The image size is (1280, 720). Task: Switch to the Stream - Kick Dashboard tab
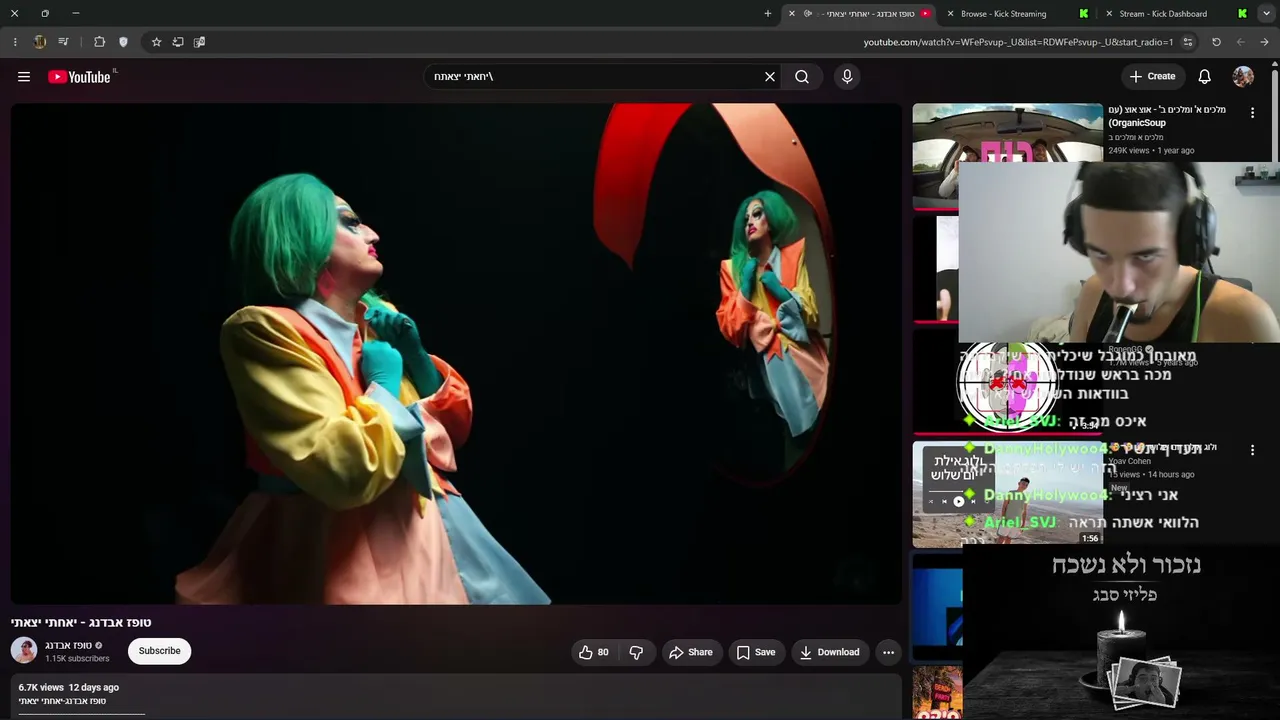pos(1175,14)
